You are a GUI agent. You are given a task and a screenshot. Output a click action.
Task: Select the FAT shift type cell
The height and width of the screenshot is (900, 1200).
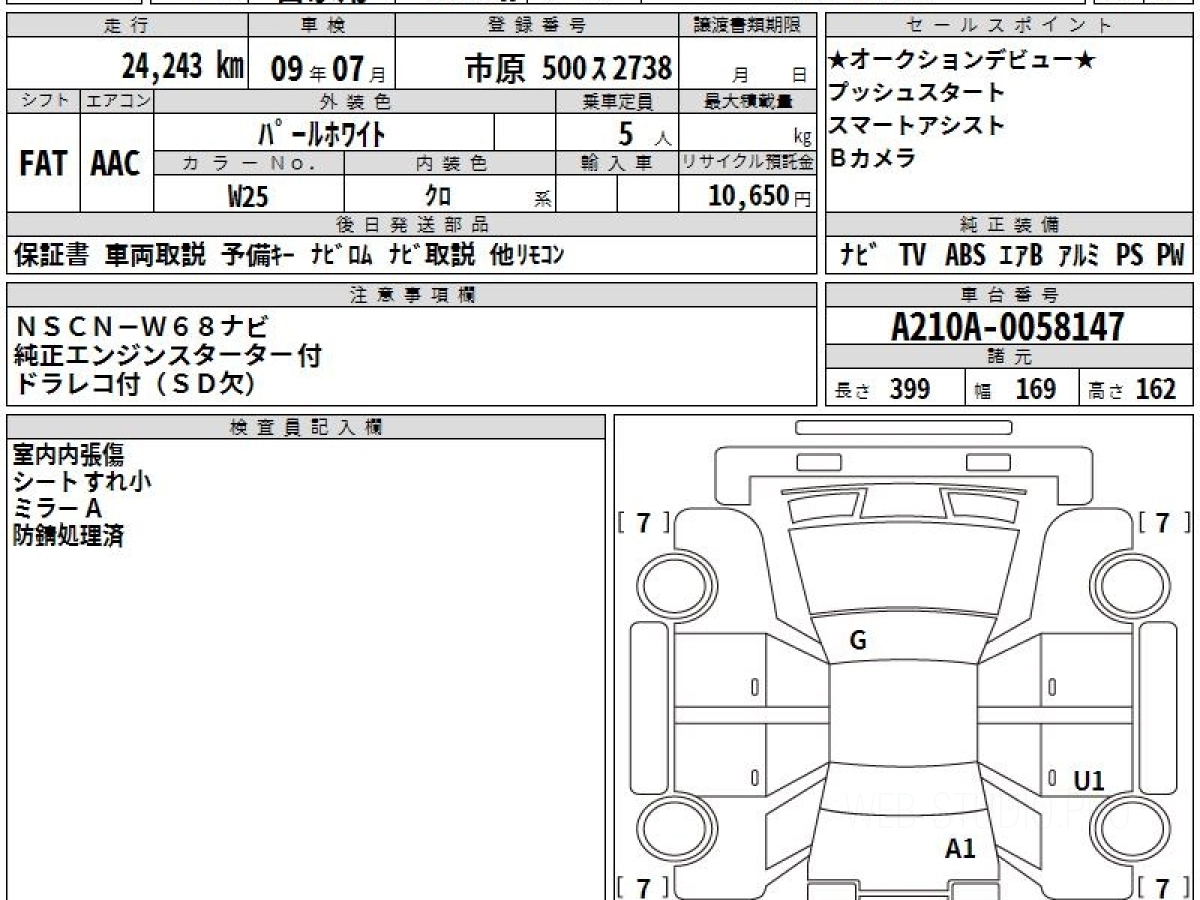[43, 165]
